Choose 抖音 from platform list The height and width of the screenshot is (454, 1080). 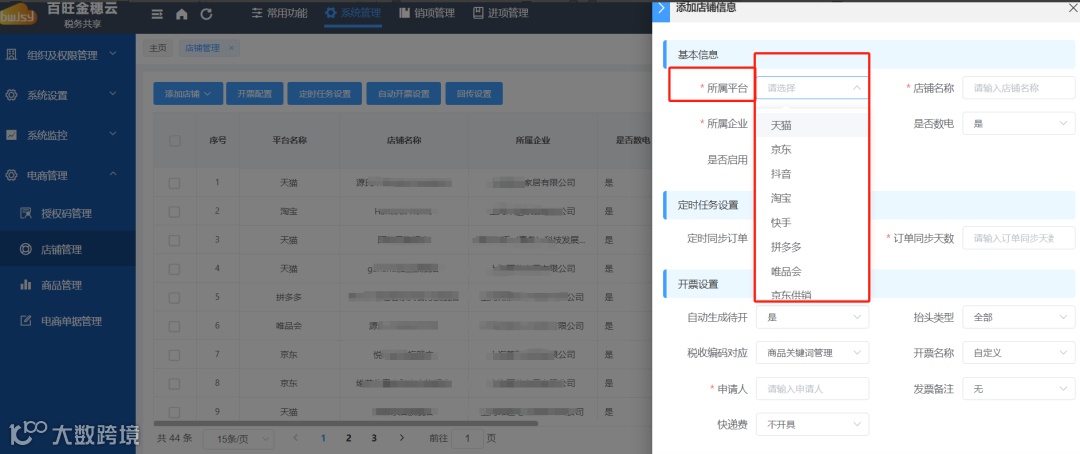[813, 174]
